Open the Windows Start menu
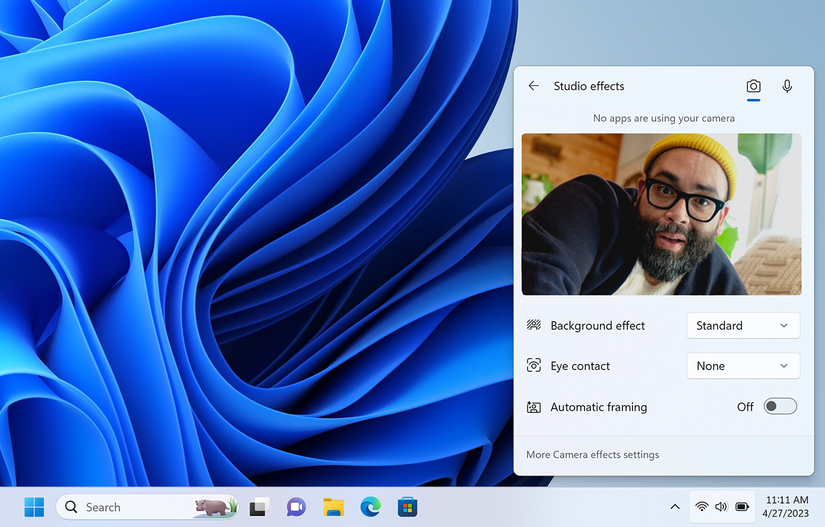Viewport: 825px width, 527px height. (34, 507)
